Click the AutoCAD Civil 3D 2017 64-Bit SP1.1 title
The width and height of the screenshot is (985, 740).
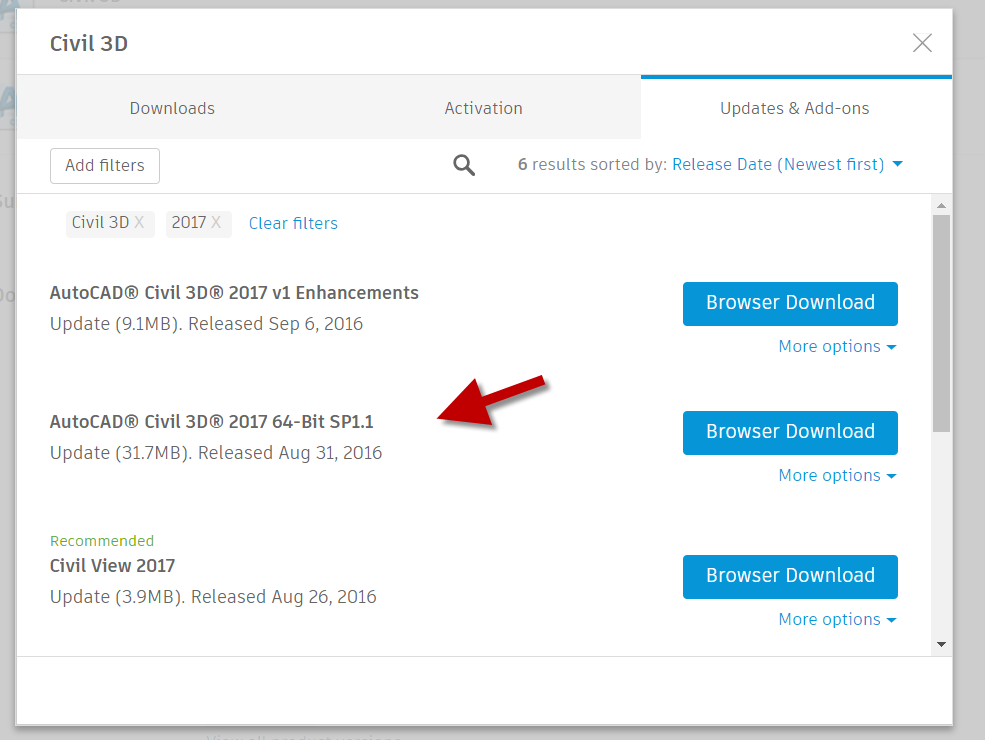pos(212,422)
